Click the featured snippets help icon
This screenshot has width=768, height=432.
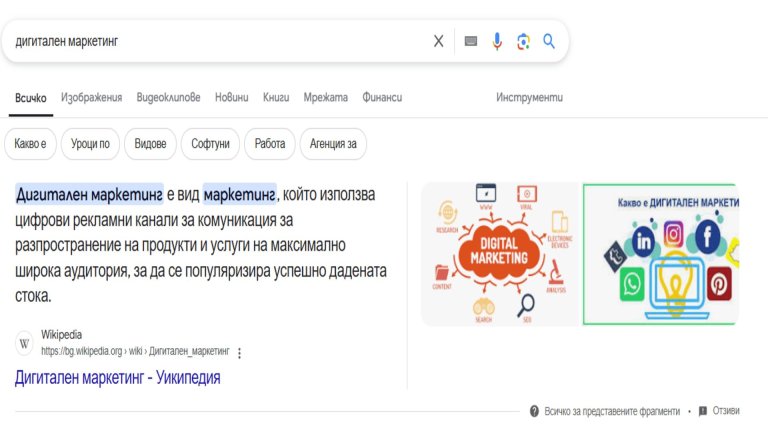tap(534, 411)
